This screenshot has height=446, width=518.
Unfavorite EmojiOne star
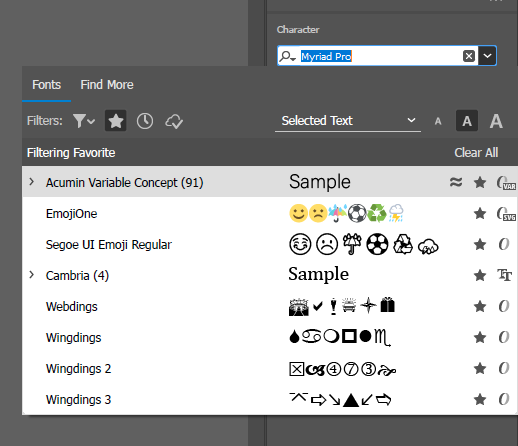480,213
